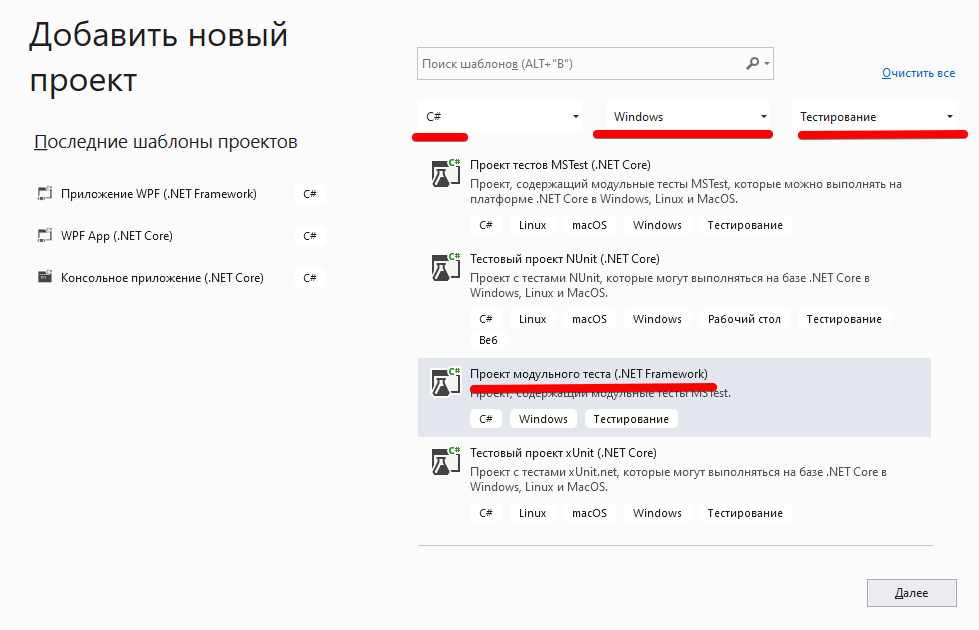The width and height of the screenshot is (979, 630).
Task: Click the NUnit test project flask icon
Action: 443,268
